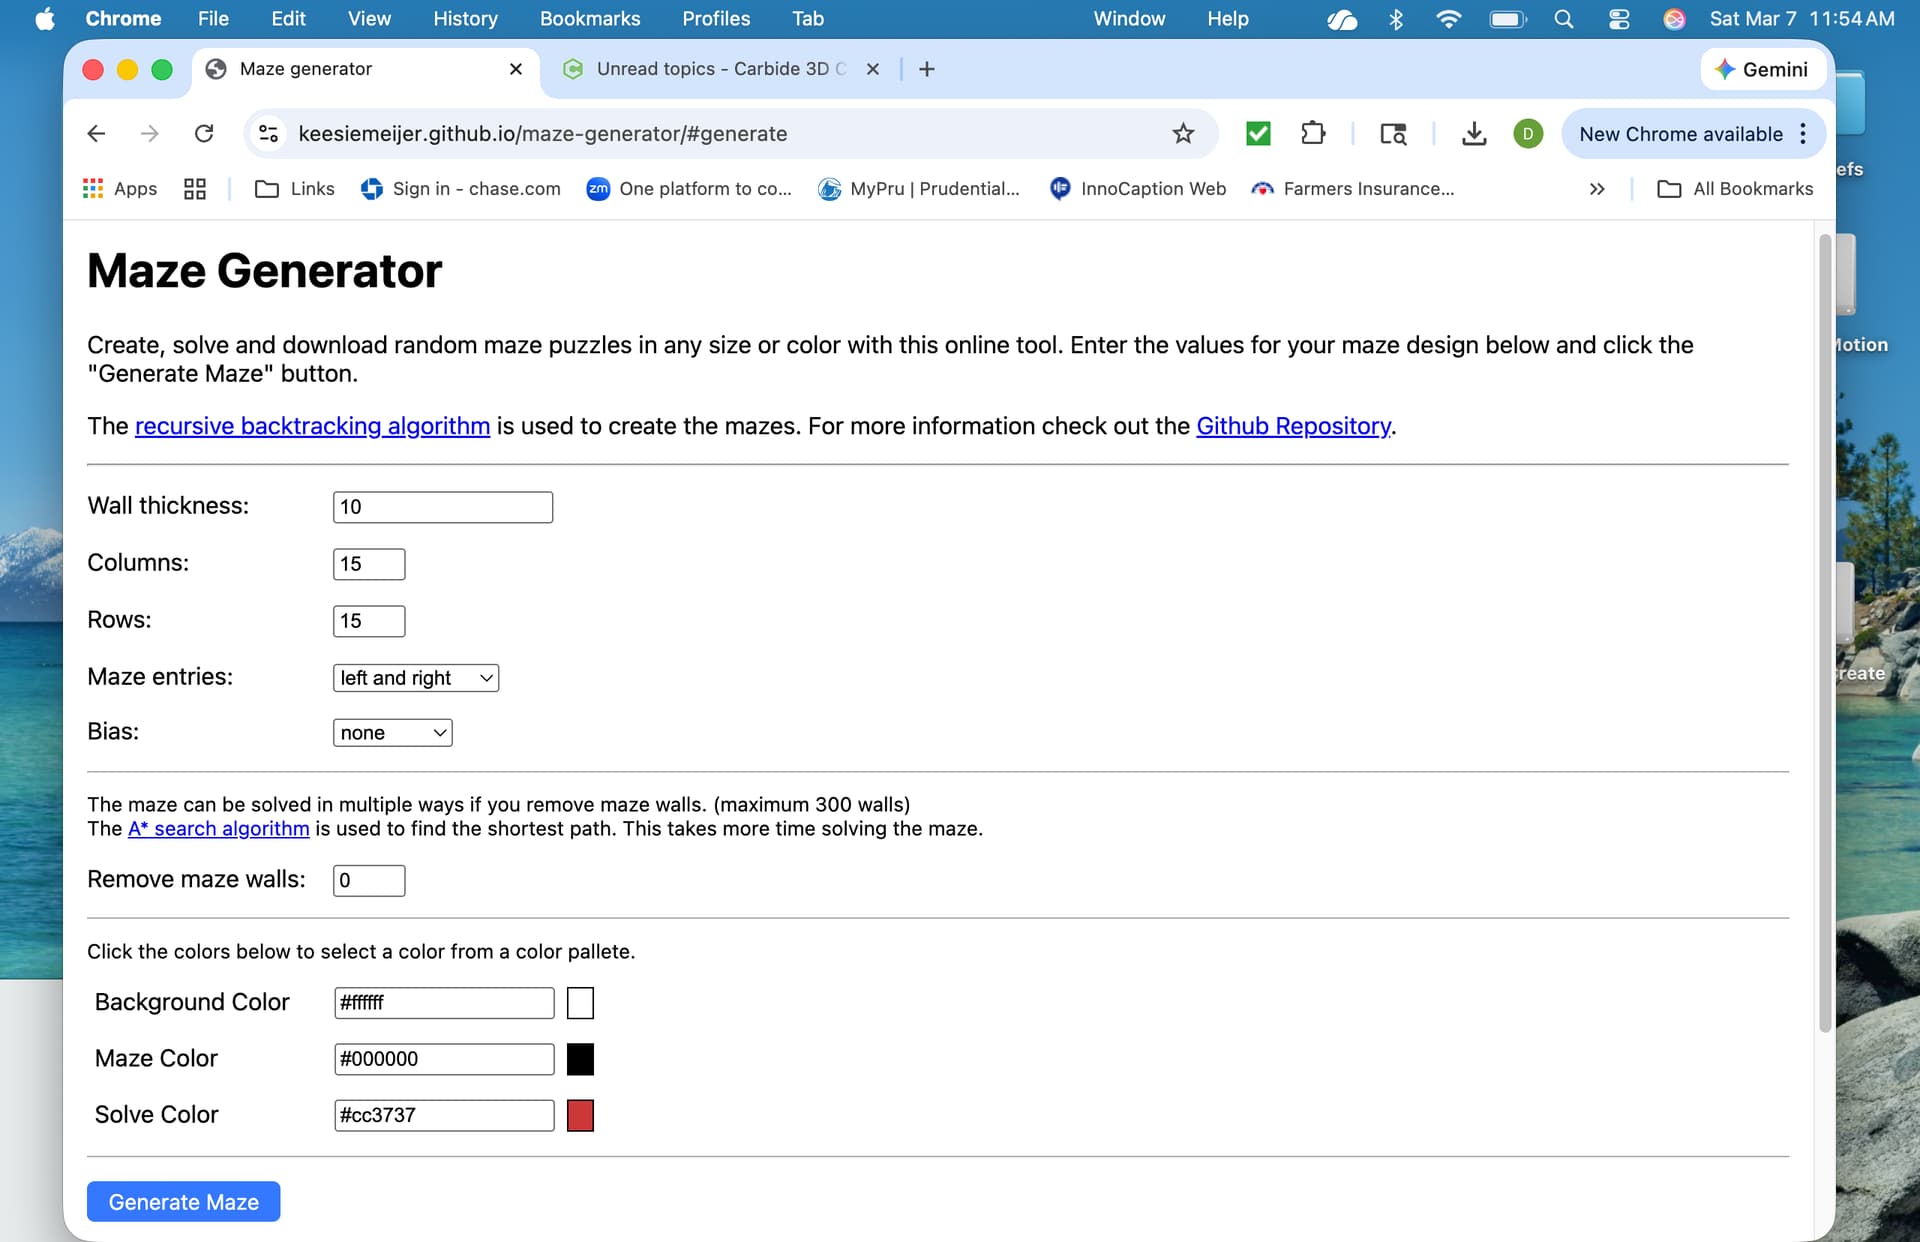
Task: Open the recursive backtracking algorithm link
Action: 312,426
